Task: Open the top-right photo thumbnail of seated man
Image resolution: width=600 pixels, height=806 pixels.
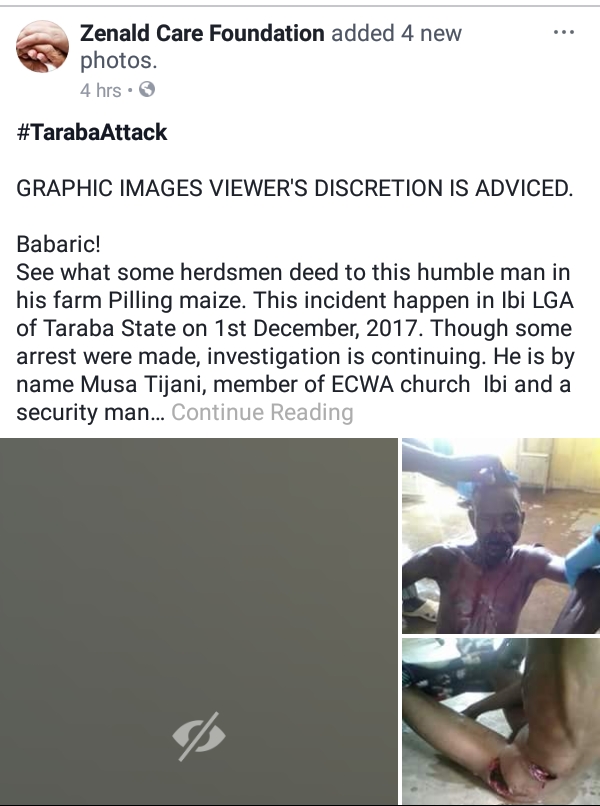Action: (x=501, y=535)
